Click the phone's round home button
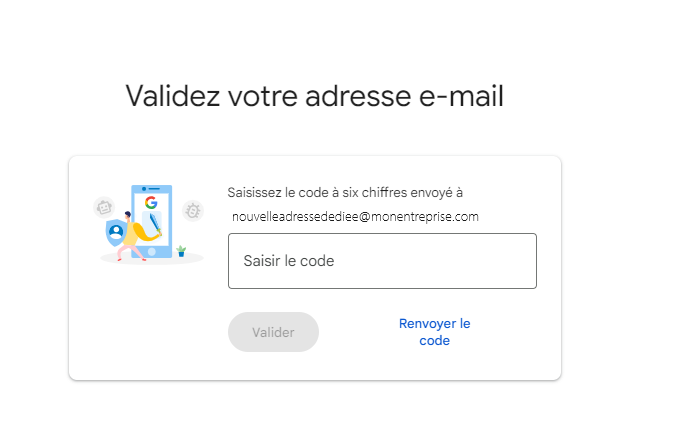This screenshot has height=436, width=685. (x=152, y=252)
